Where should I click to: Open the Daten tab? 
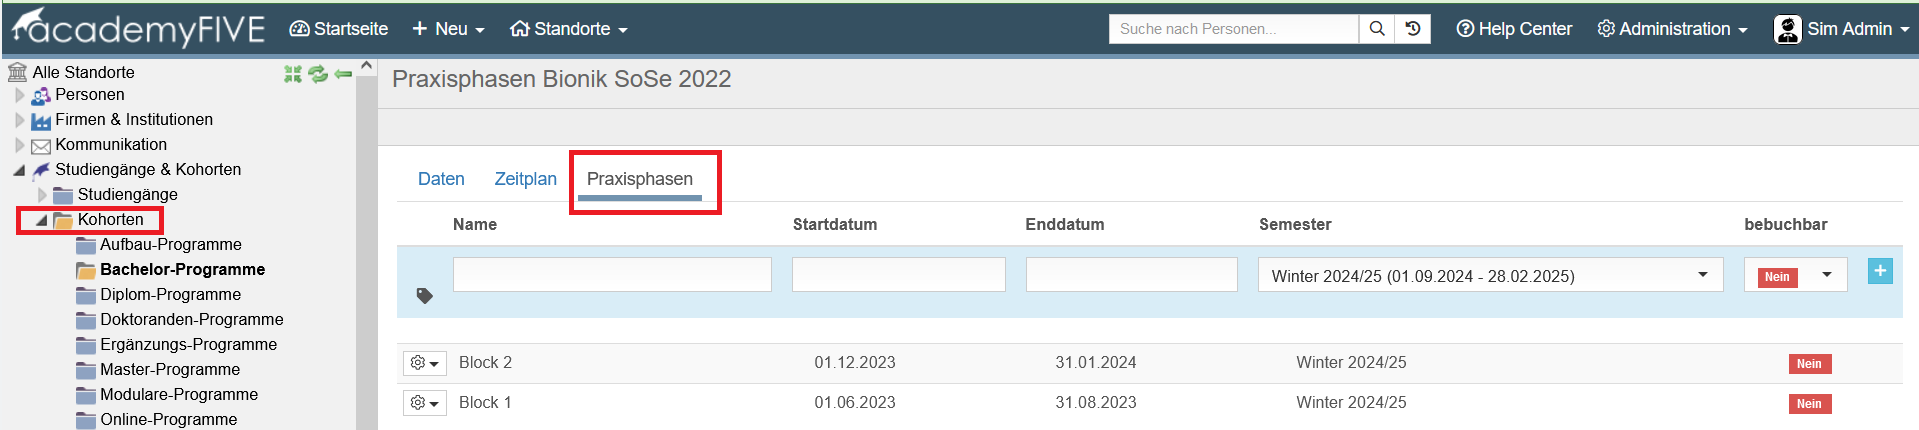tap(441, 179)
